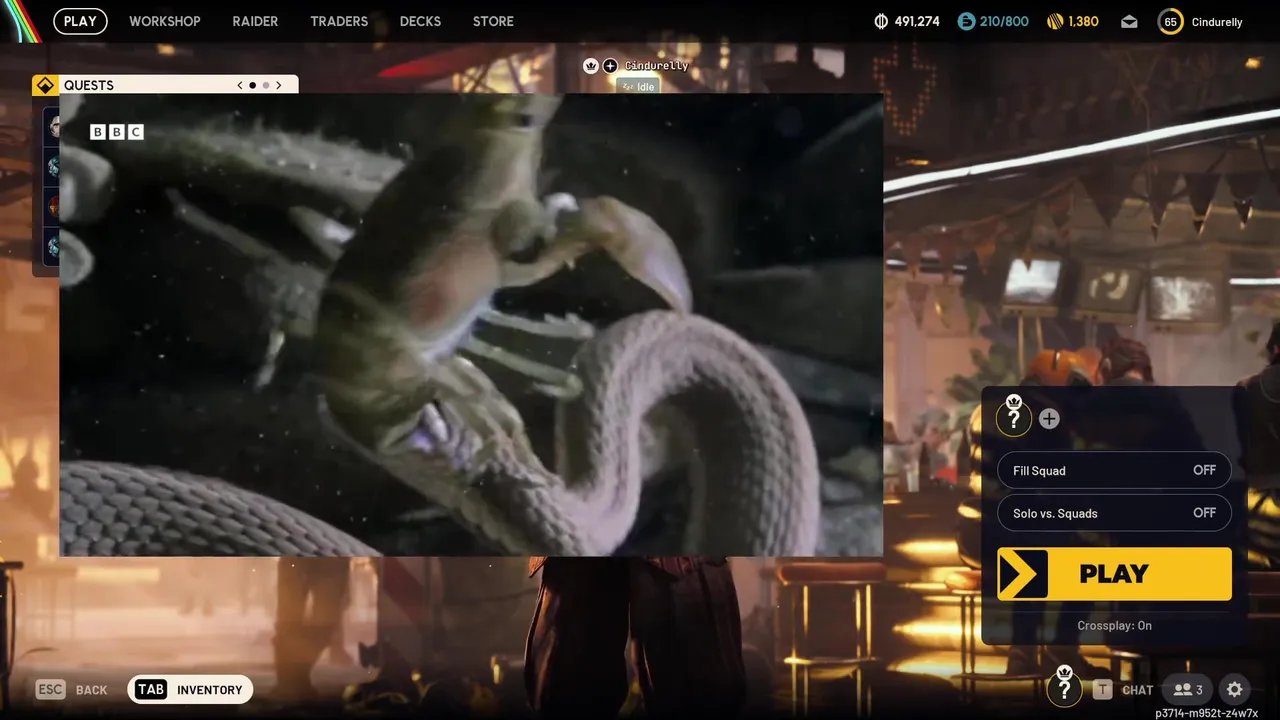Open the PLAY tab in top navigation
The image size is (1280, 720).
coord(80,21)
